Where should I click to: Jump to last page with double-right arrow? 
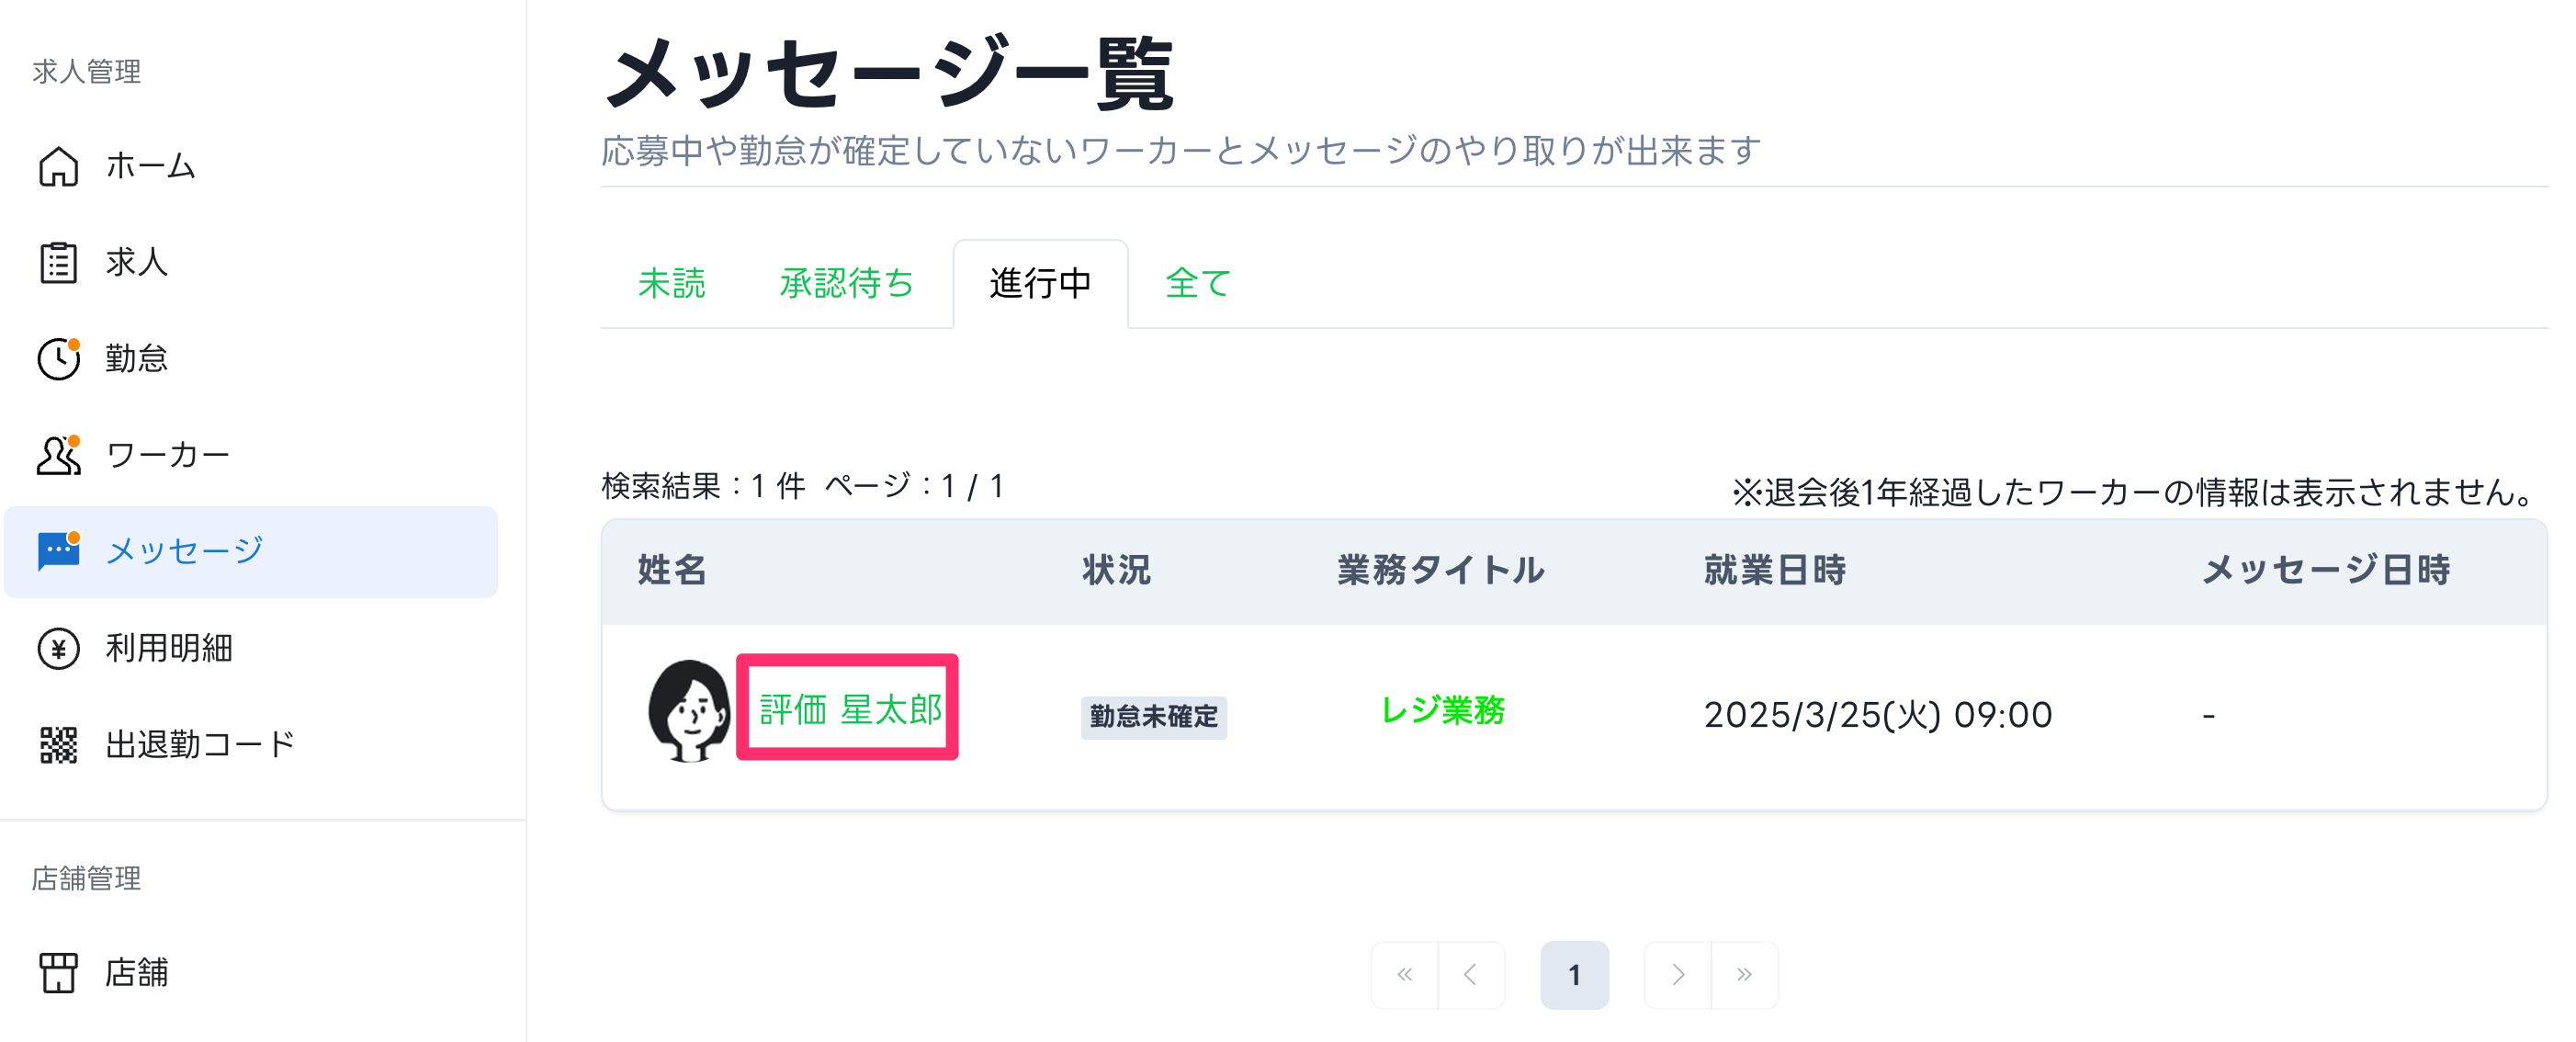[x=1744, y=975]
